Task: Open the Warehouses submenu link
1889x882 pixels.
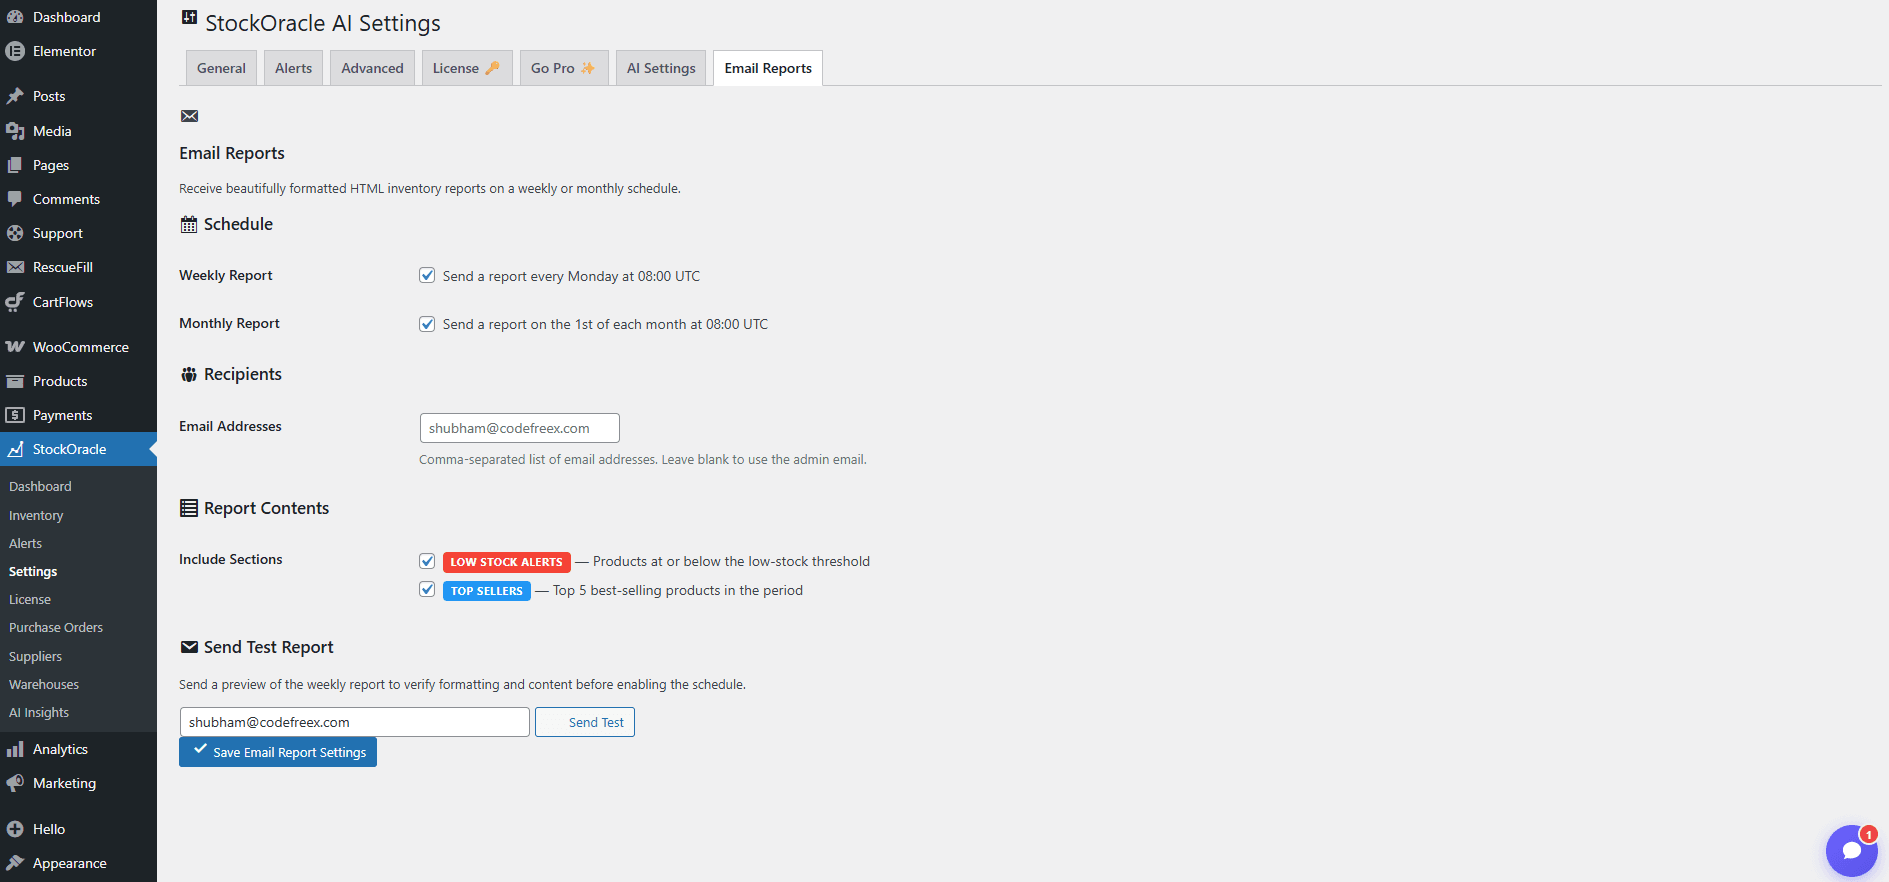Action: (x=44, y=684)
